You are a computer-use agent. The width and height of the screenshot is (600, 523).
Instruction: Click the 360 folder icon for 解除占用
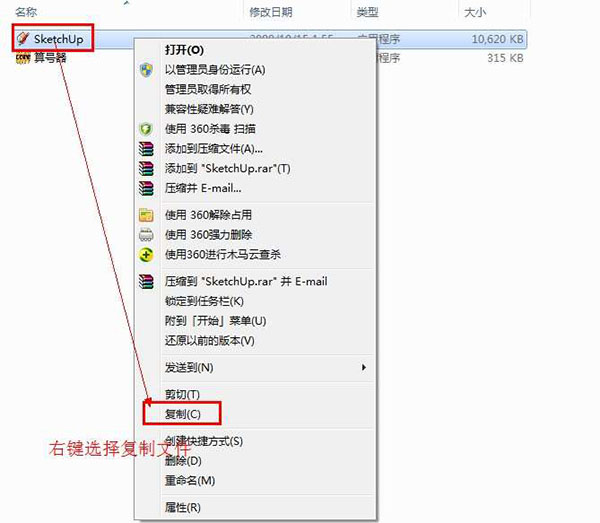146,215
